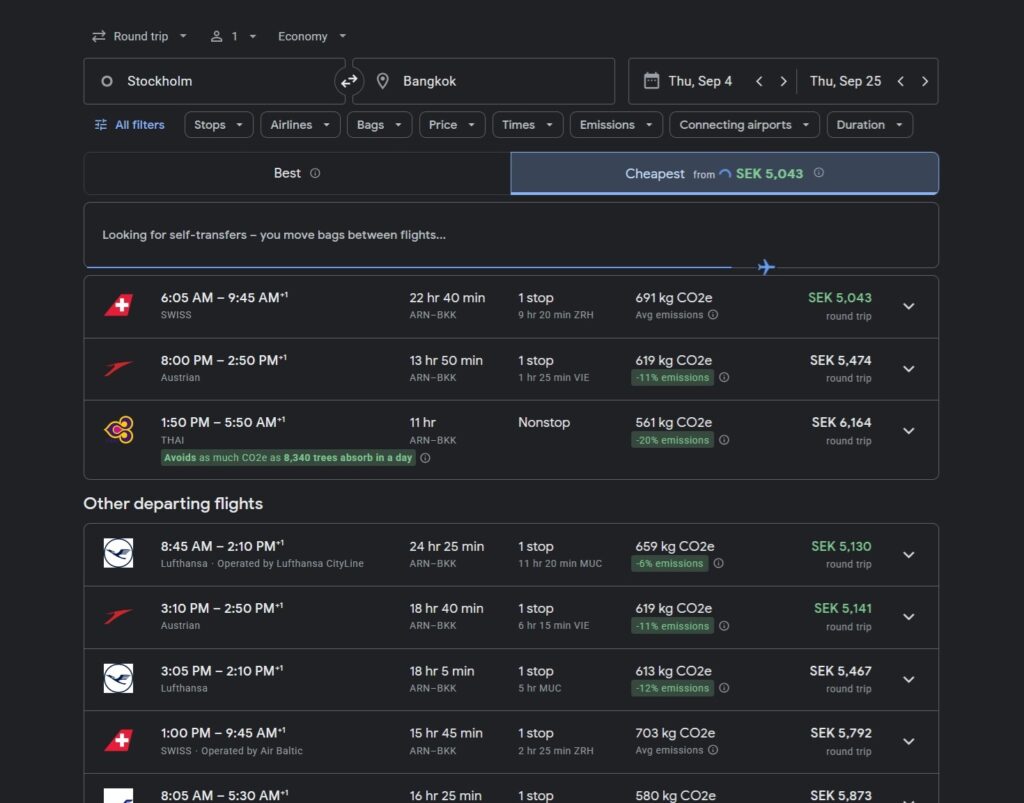Click the origin circle icon beside Stockholm
This screenshot has height=803, width=1024.
point(107,81)
